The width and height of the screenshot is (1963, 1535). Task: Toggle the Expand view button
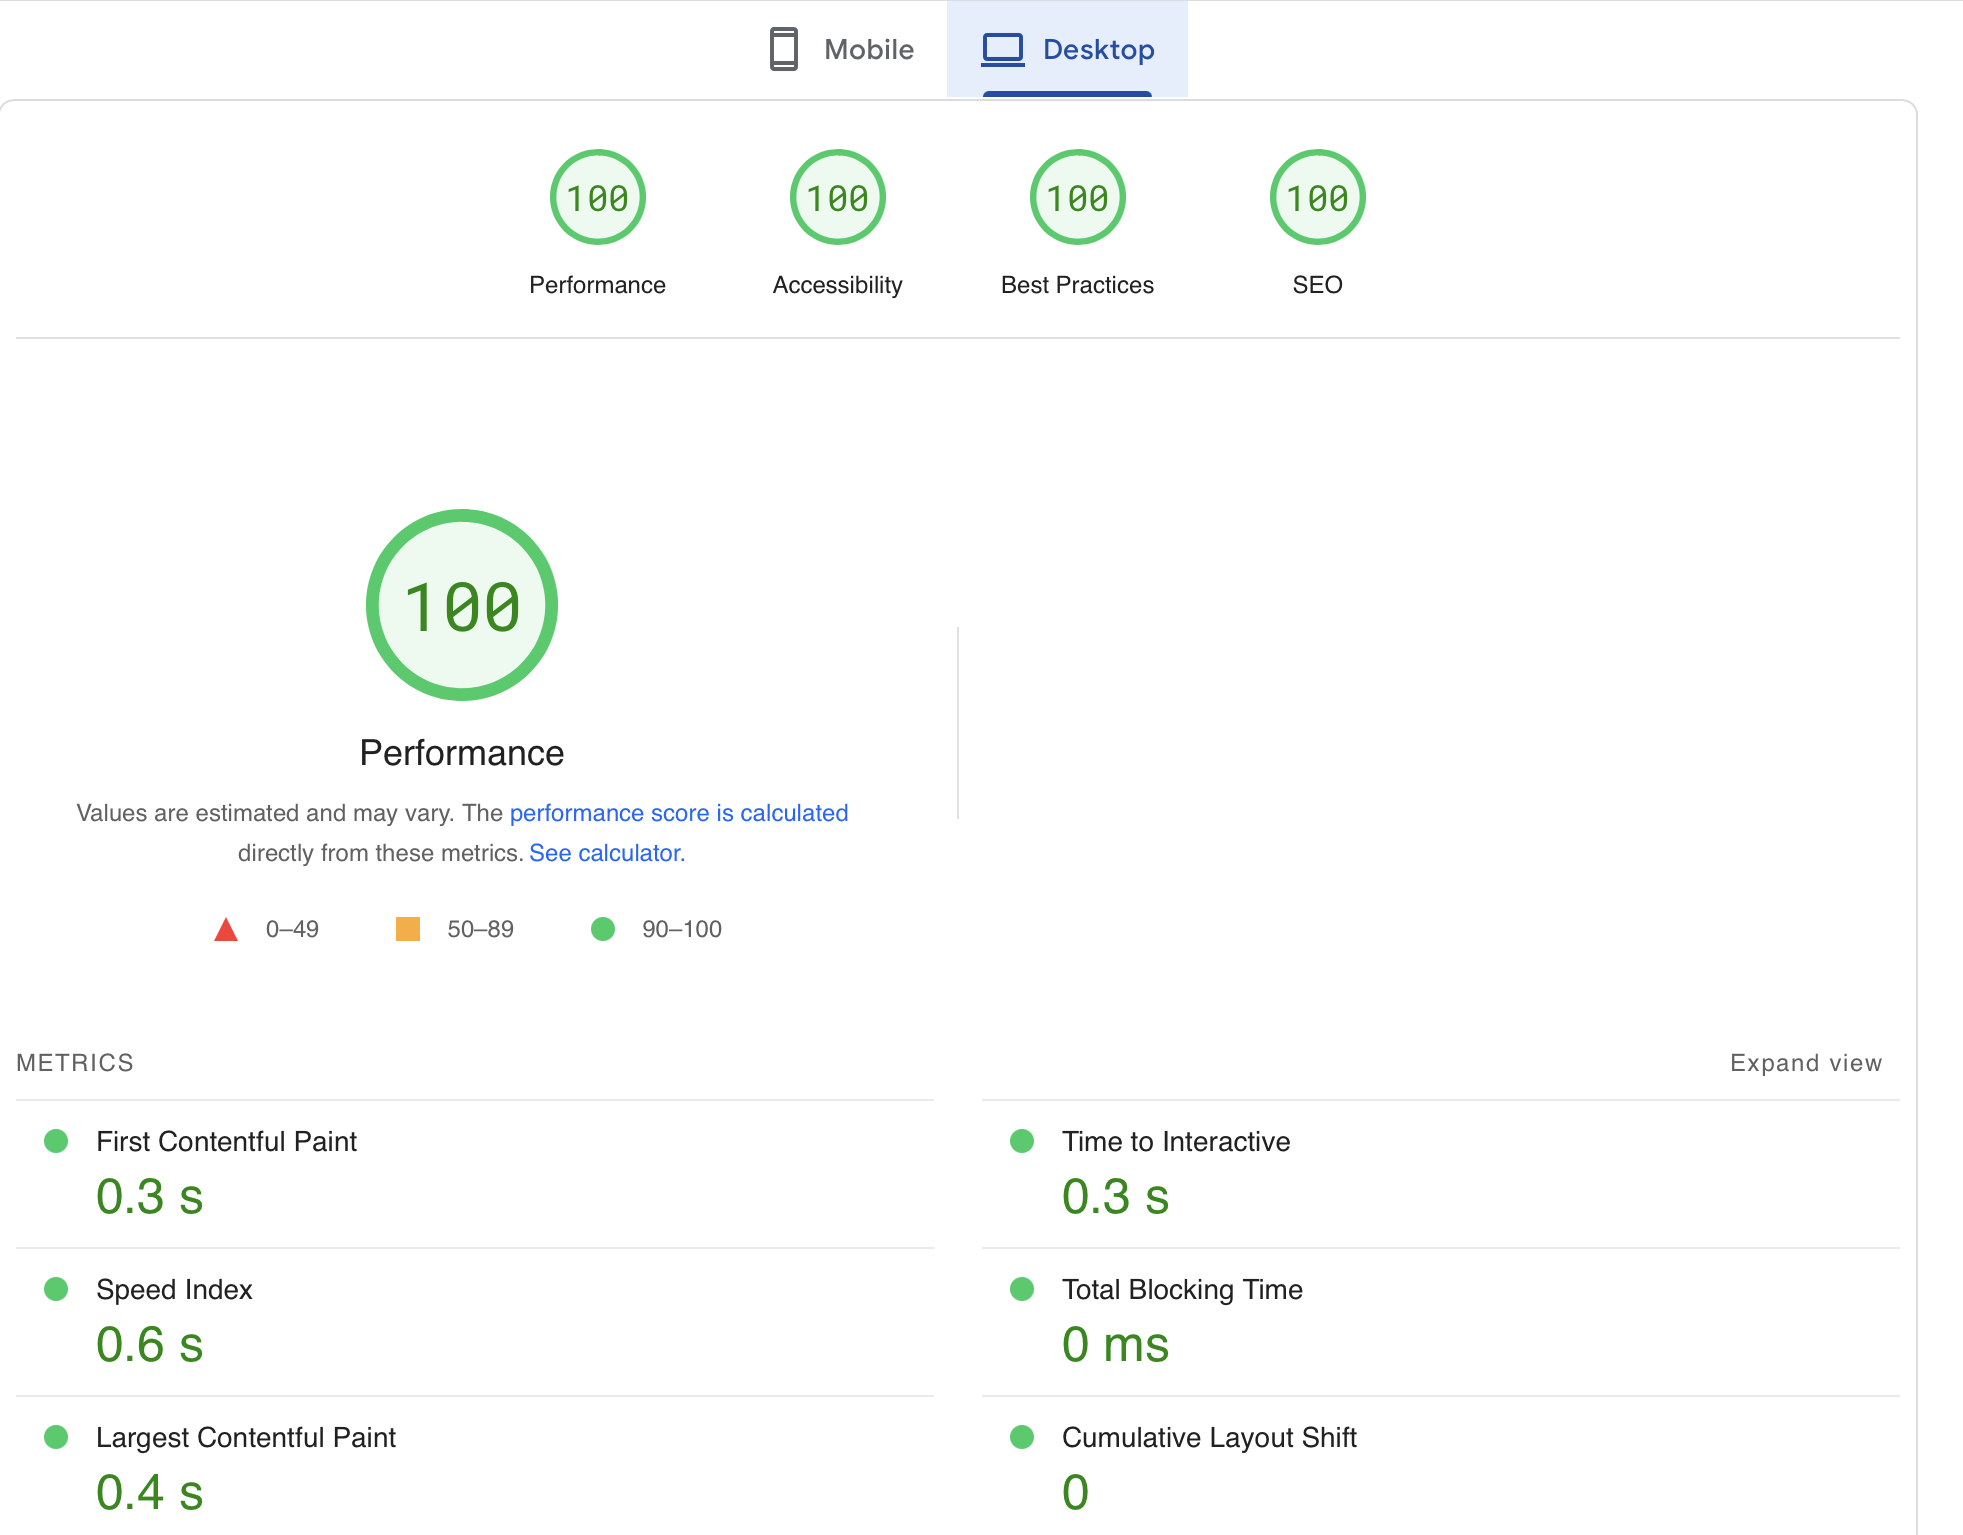(1806, 1063)
